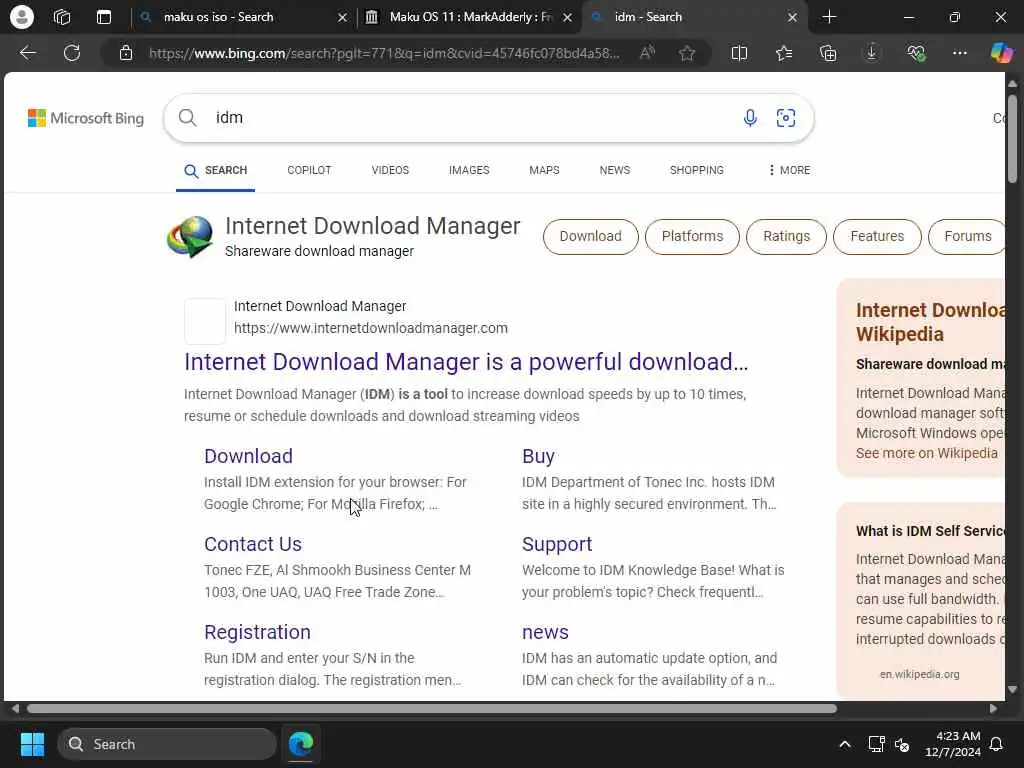Open the notifications bell icon
Image resolution: width=1024 pixels, height=768 pixels.
click(x=996, y=744)
